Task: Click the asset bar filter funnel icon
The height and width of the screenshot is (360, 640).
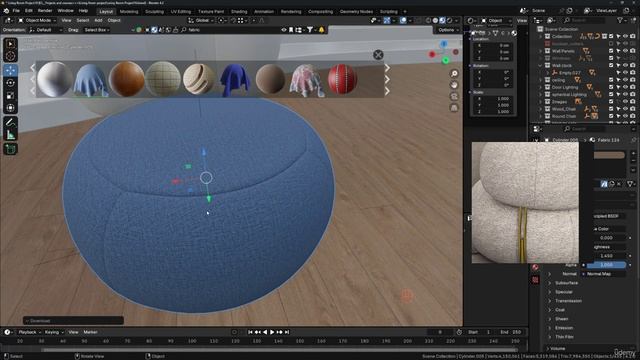Action: (x=310, y=30)
